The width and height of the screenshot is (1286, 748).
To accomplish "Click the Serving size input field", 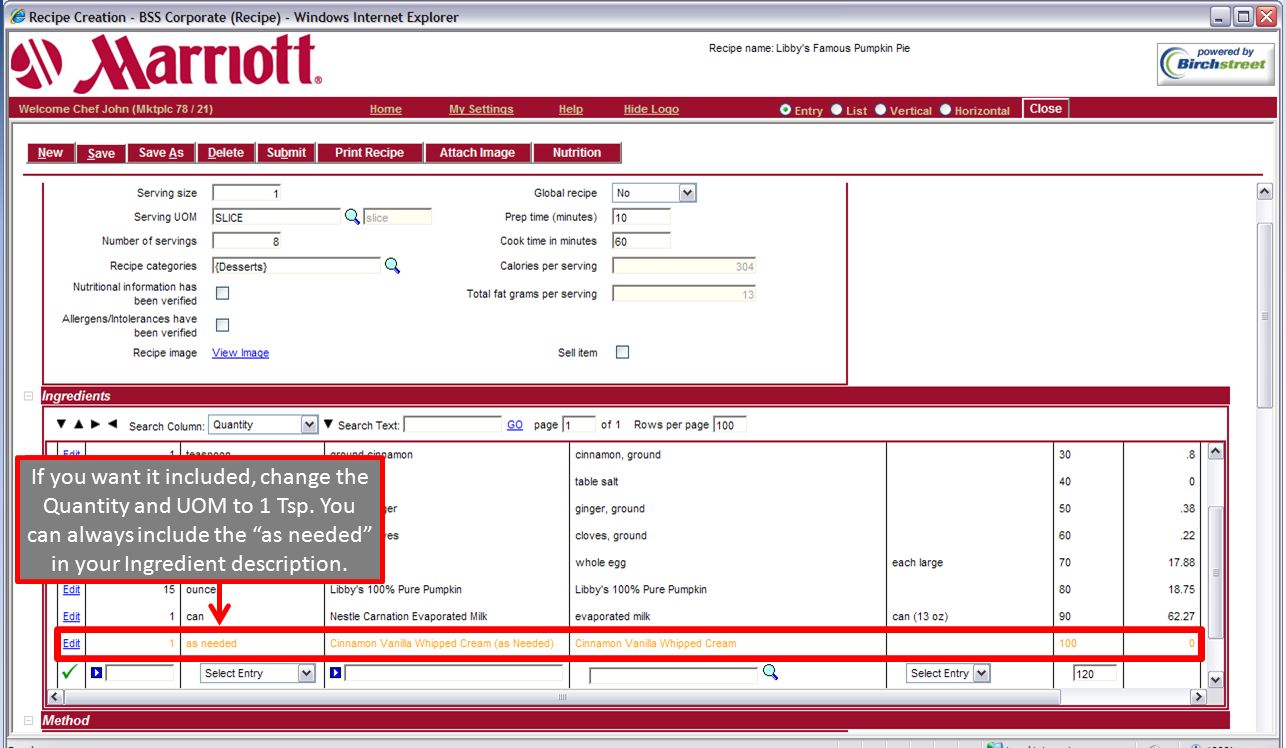I will tap(247, 193).
